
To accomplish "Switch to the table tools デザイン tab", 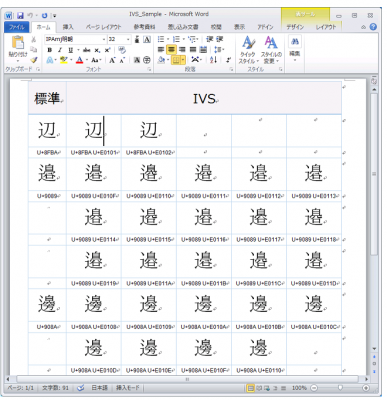I will click(295, 27).
